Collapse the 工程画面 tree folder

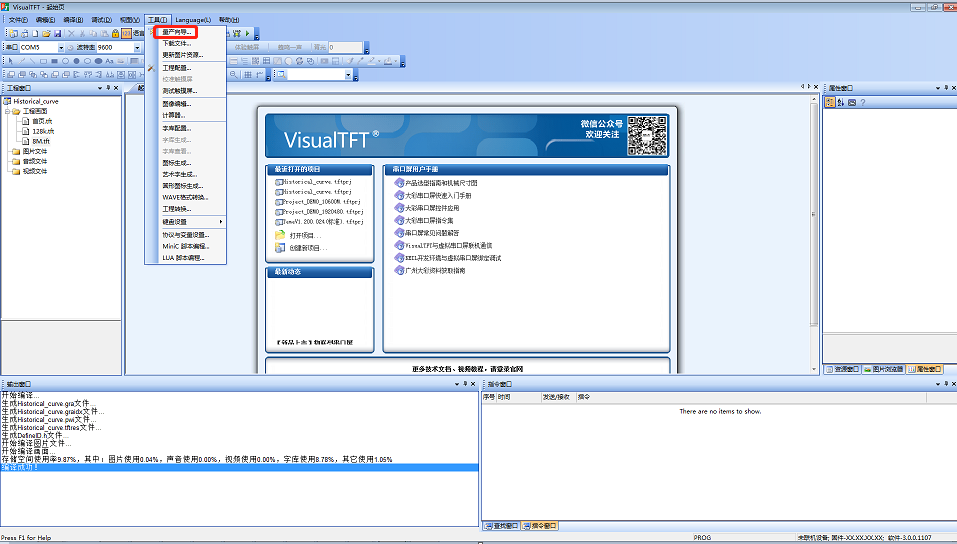tap(7, 111)
